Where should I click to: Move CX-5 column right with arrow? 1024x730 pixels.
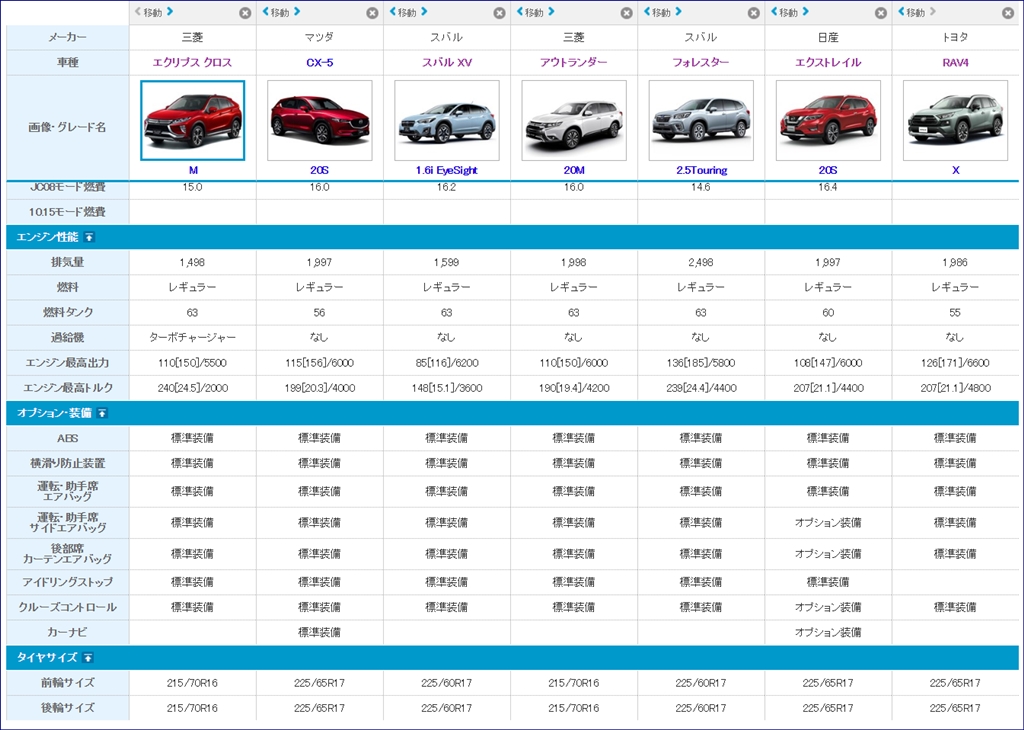click(297, 12)
